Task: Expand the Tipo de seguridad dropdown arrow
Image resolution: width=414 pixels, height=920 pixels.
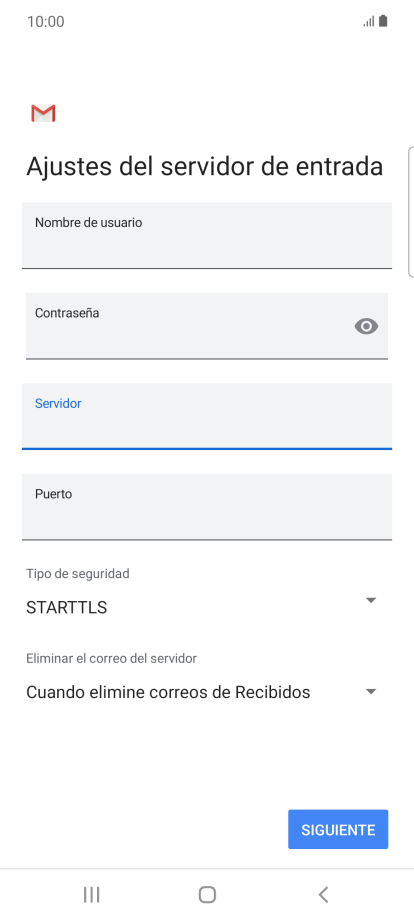Action: 371,600
